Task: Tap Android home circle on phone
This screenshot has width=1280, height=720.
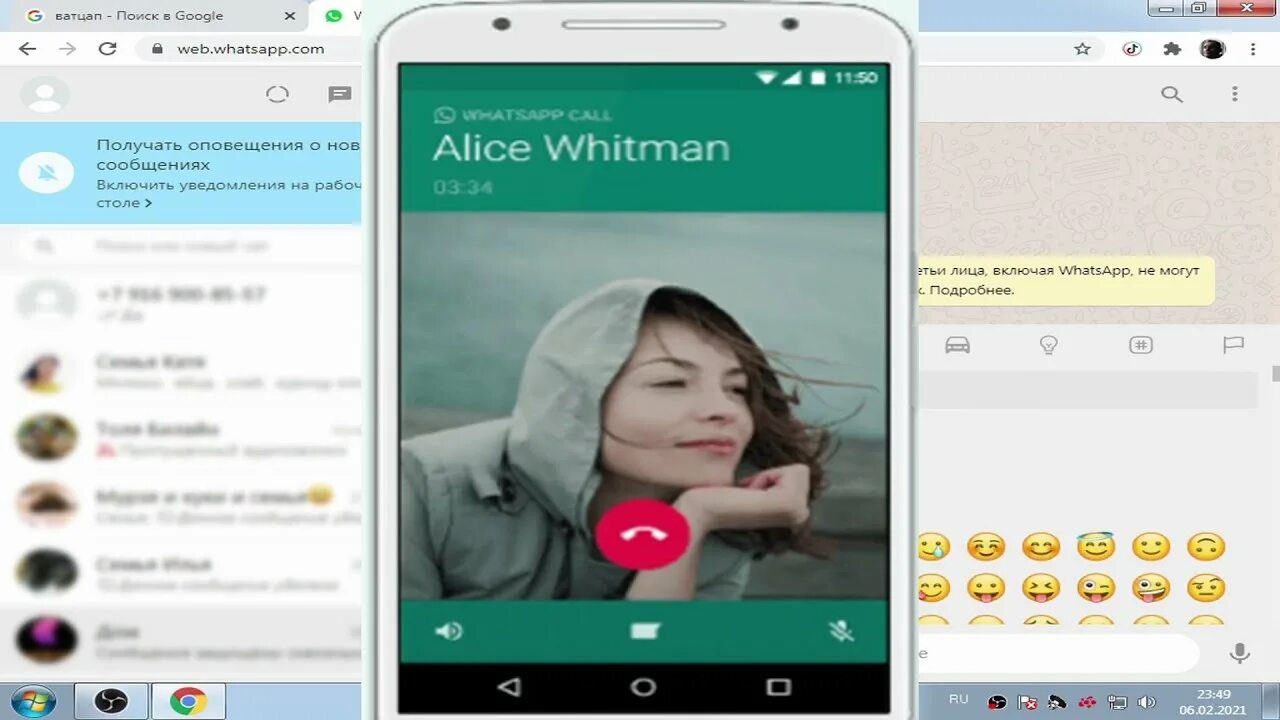Action: (643, 687)
